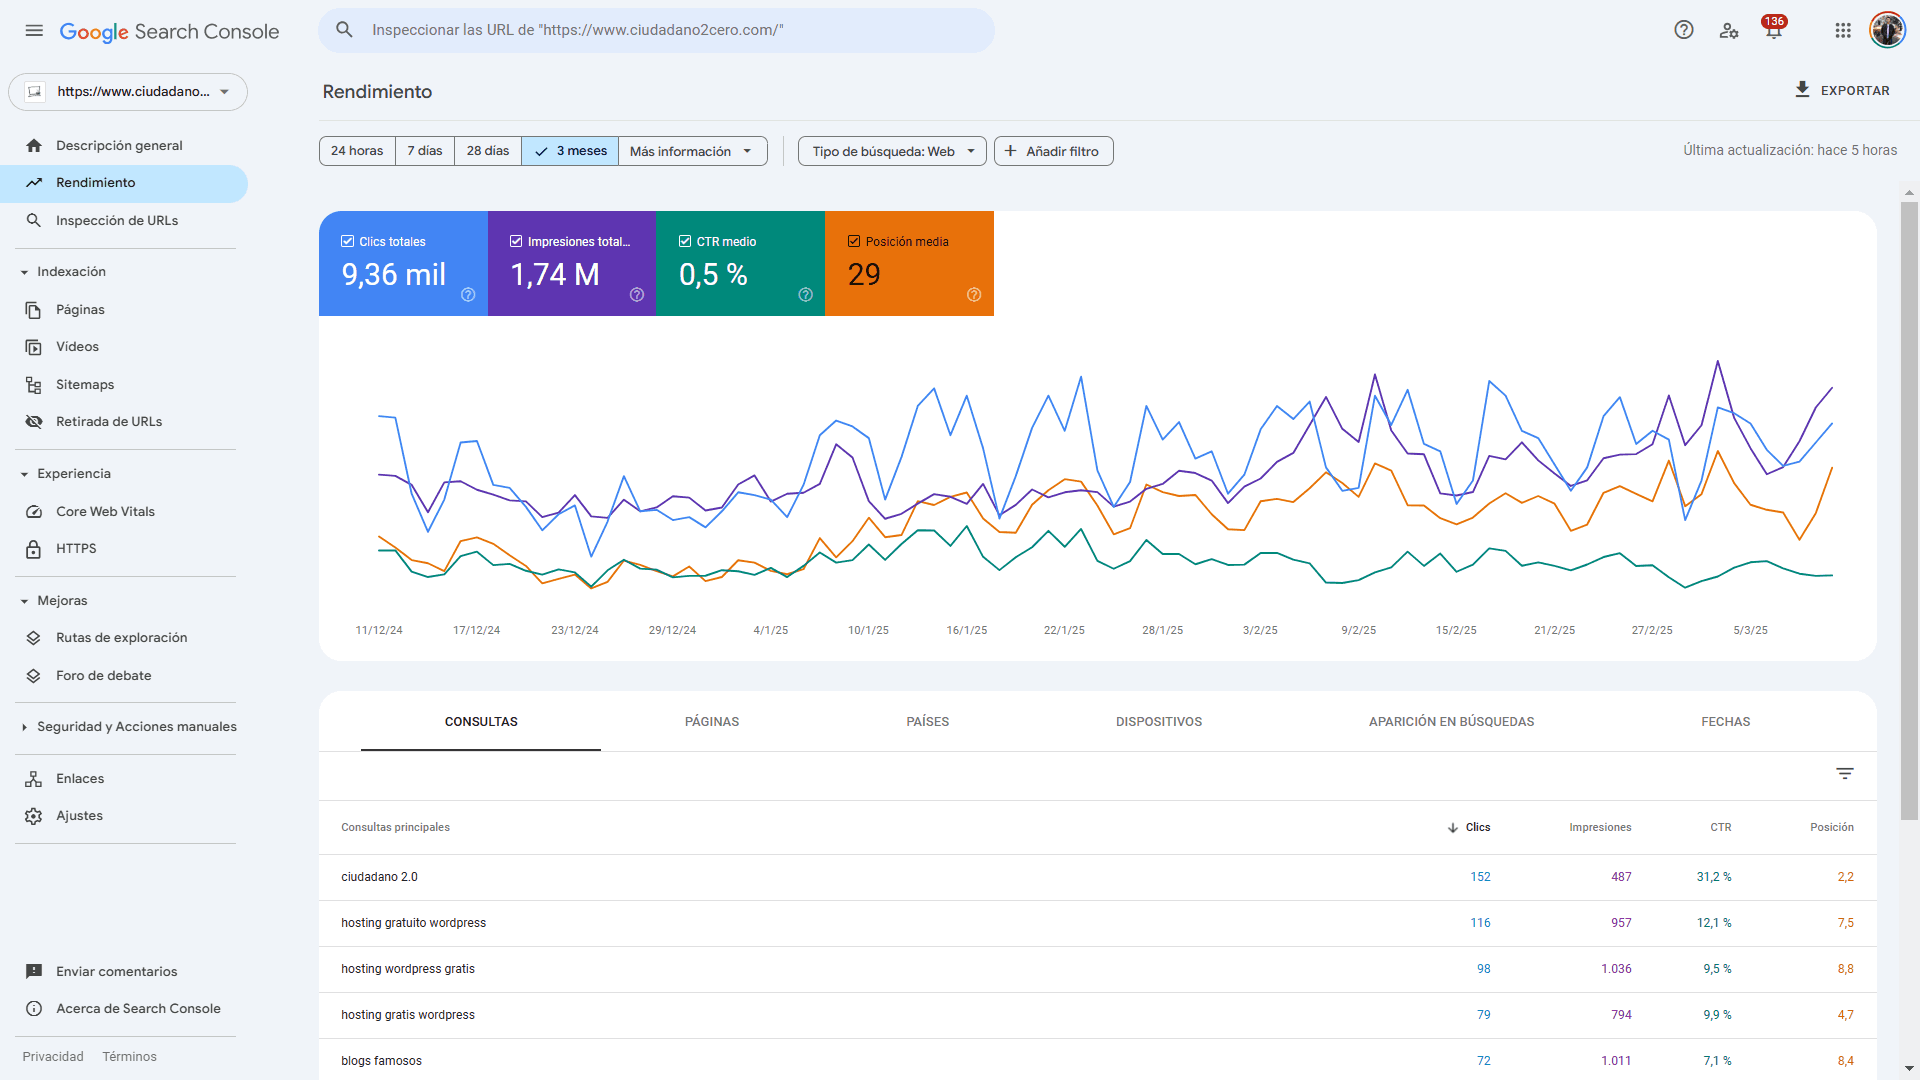
Task: Switch to the Fechas tab
Action: coord(1726,722)
